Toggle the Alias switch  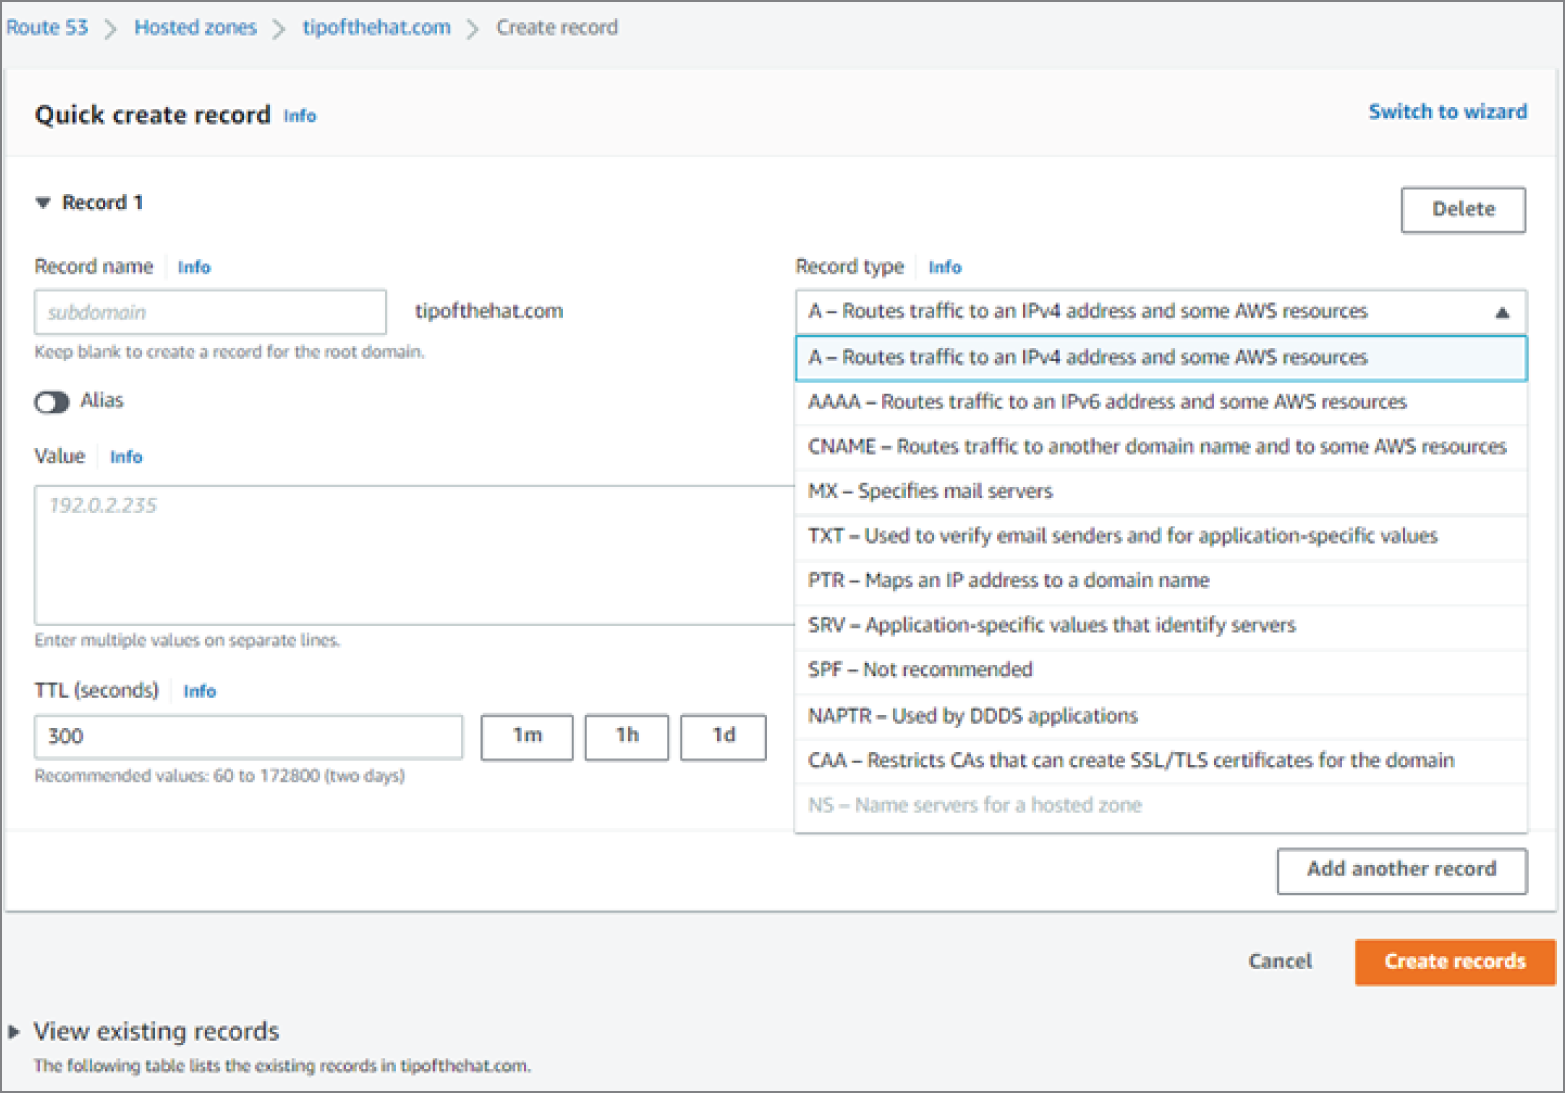(x=51, y=402)
